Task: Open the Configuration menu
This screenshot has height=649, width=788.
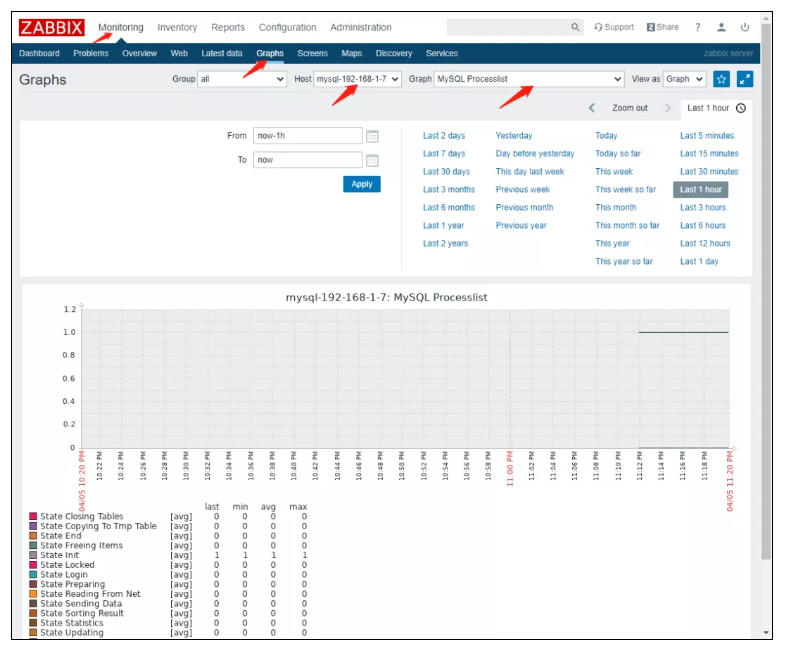Action: point(287,27)
